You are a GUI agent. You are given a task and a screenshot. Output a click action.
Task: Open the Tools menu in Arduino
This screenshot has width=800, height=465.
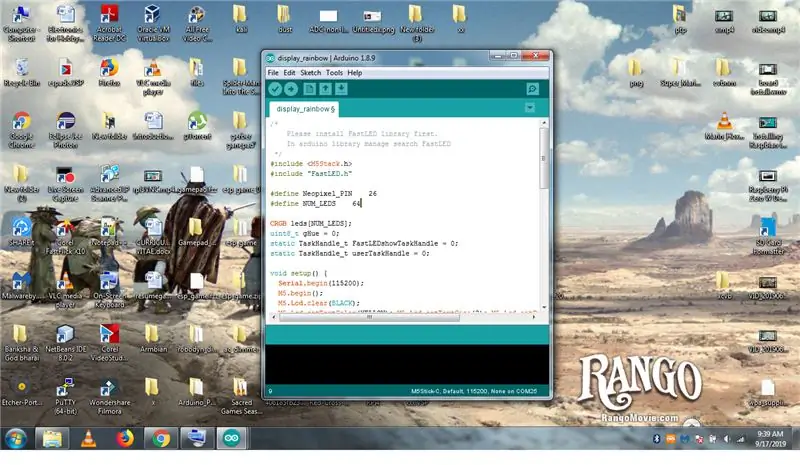(334, 72)
